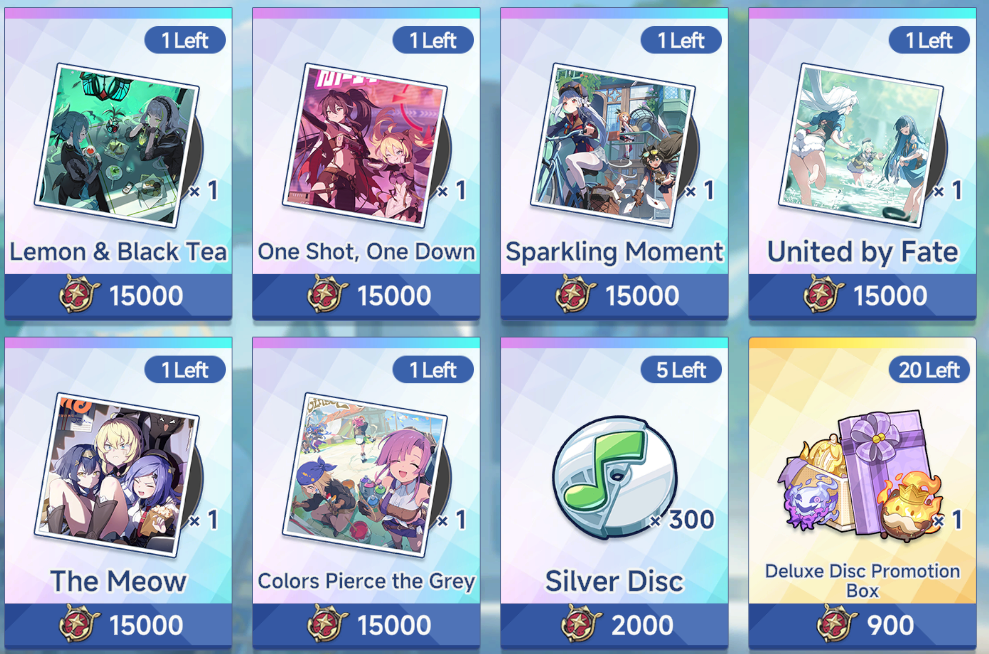The height and width of the screenshot is (654, 989).
Task: Purchase Sparkling Moment via its 15000 price bar
Action: [614, 295]
